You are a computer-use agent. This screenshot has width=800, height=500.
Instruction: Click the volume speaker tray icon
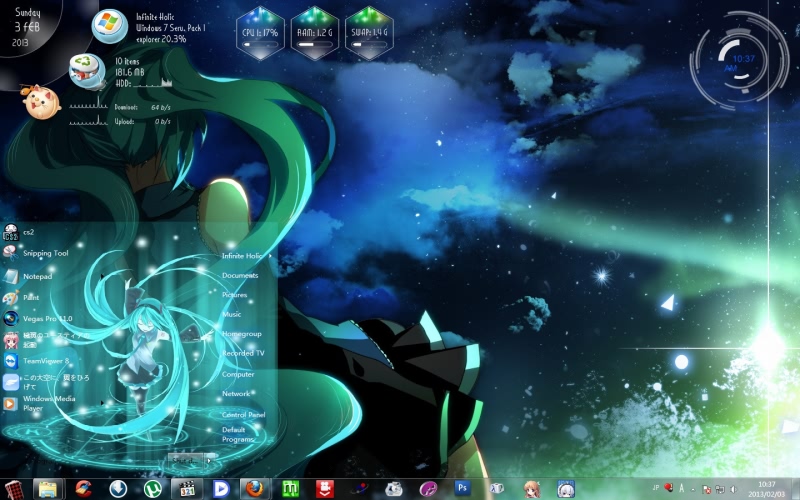click(734, 489)
